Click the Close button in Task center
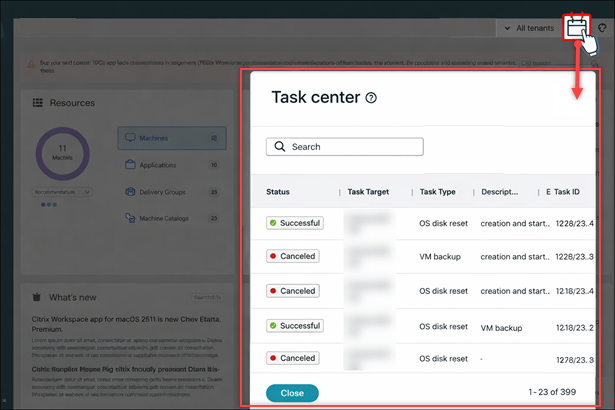The image size is (615, 410). coord(292,393)
